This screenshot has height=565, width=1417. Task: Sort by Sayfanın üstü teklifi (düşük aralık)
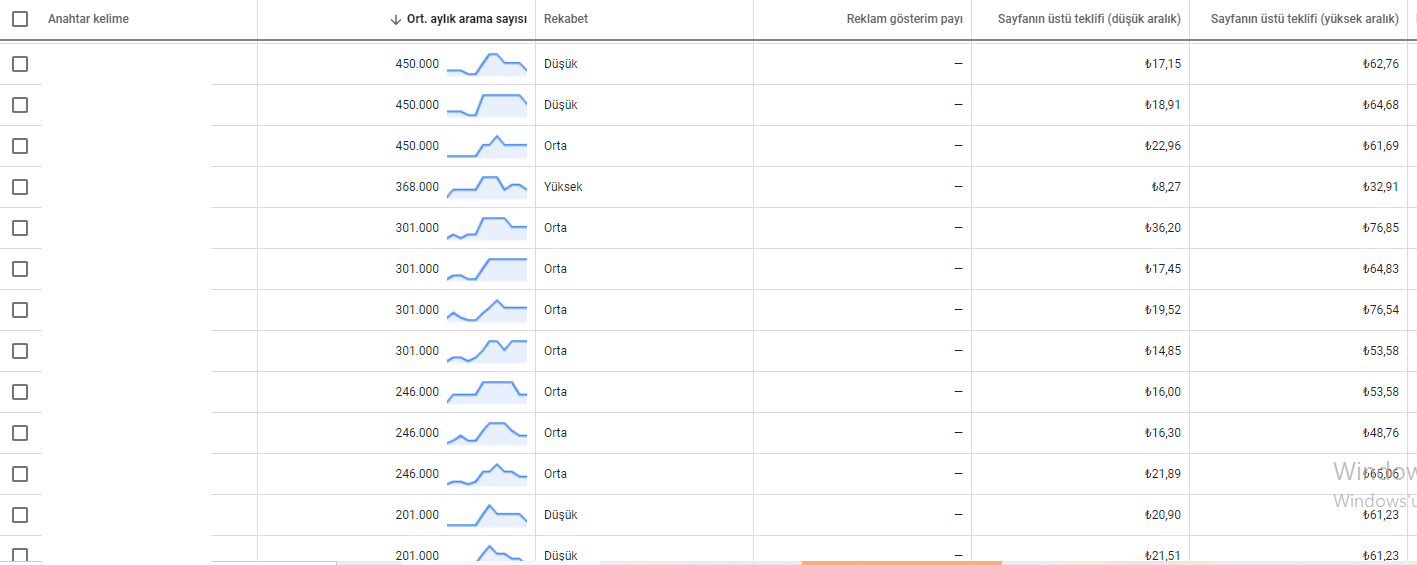(1089, 19)
